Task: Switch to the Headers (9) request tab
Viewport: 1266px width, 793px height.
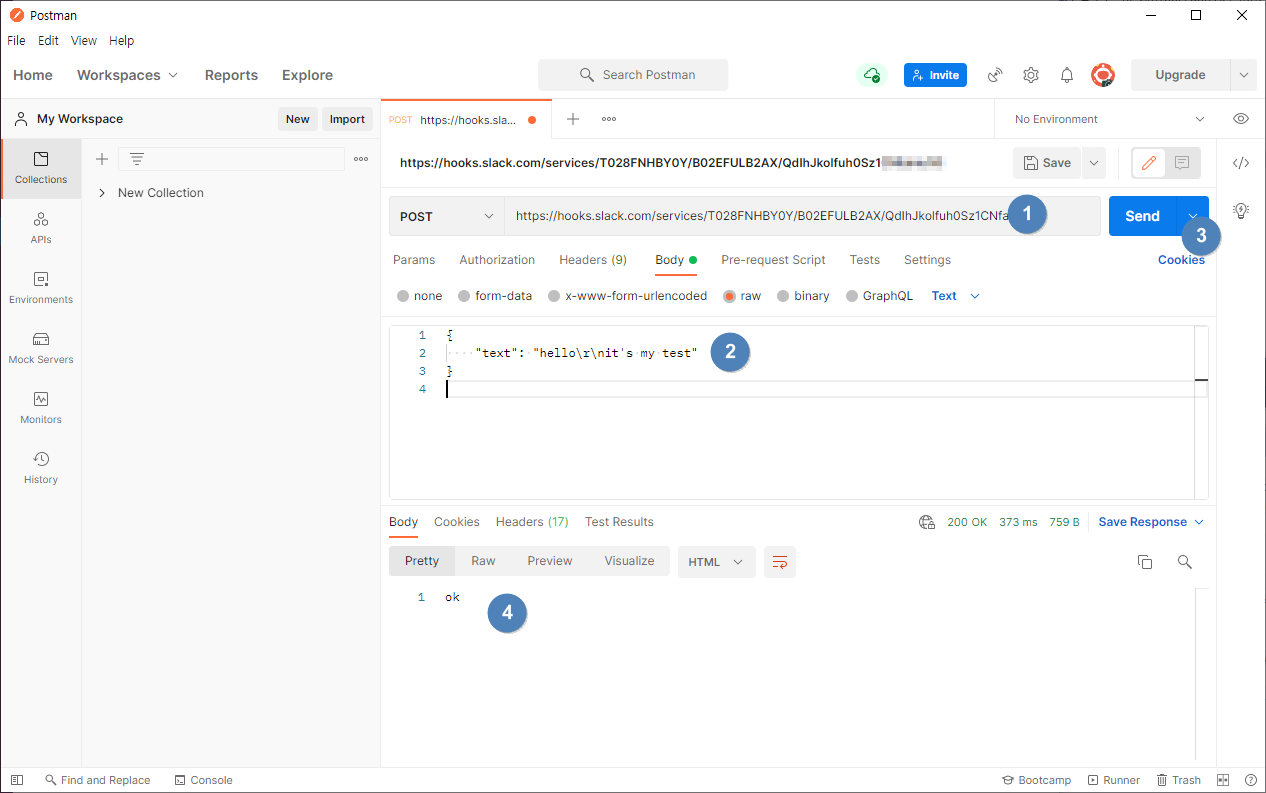Action: [593, 260]
